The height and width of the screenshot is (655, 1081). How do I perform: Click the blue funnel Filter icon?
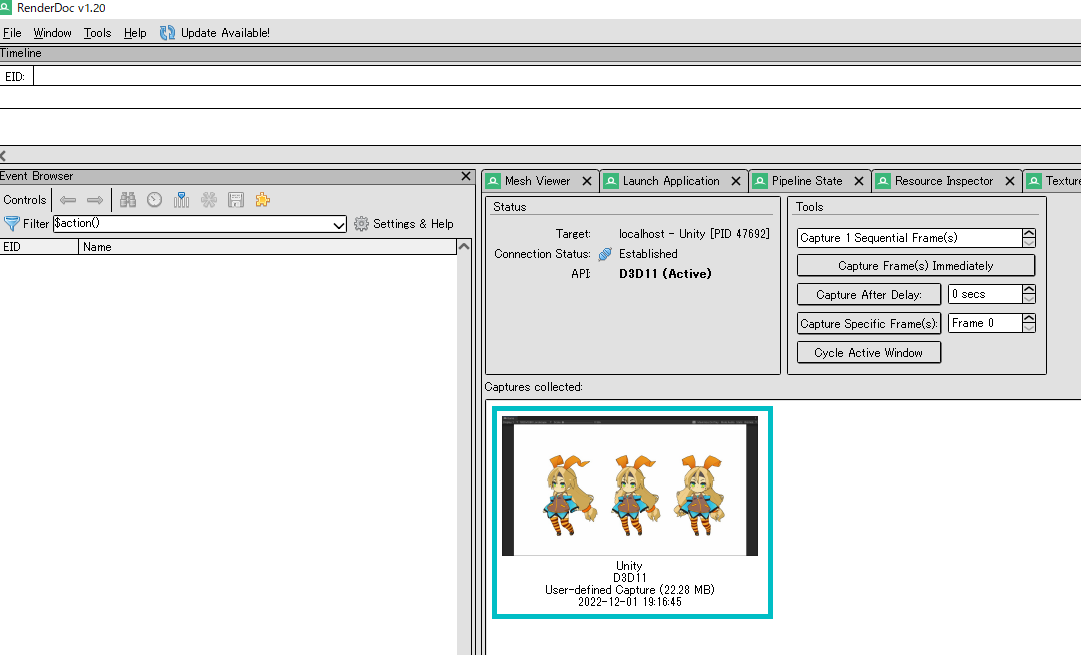[x=12, y=224]
